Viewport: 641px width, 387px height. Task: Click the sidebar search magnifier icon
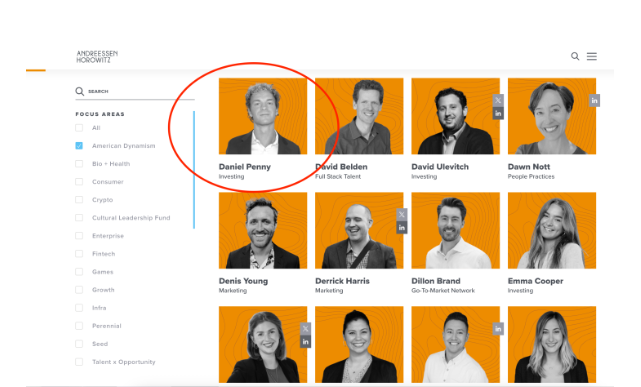pos(79,91)
